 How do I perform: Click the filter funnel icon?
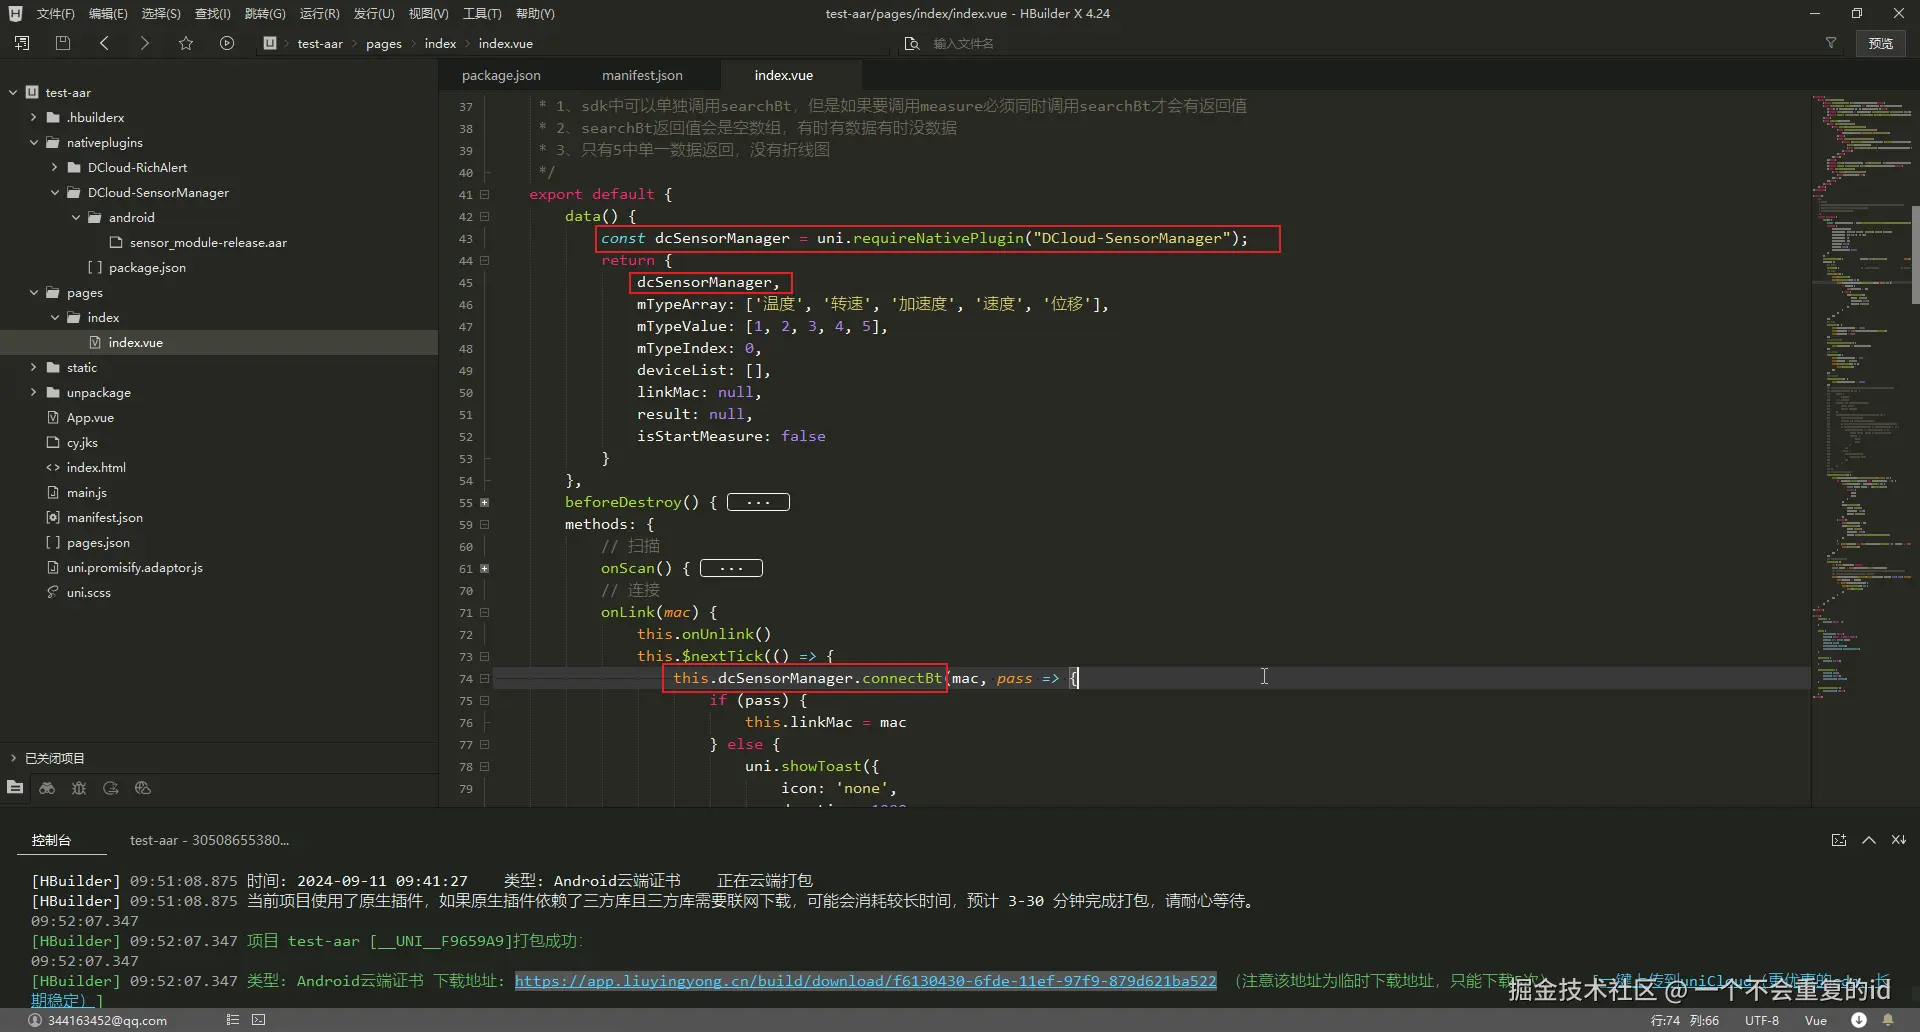point(1831,43)
